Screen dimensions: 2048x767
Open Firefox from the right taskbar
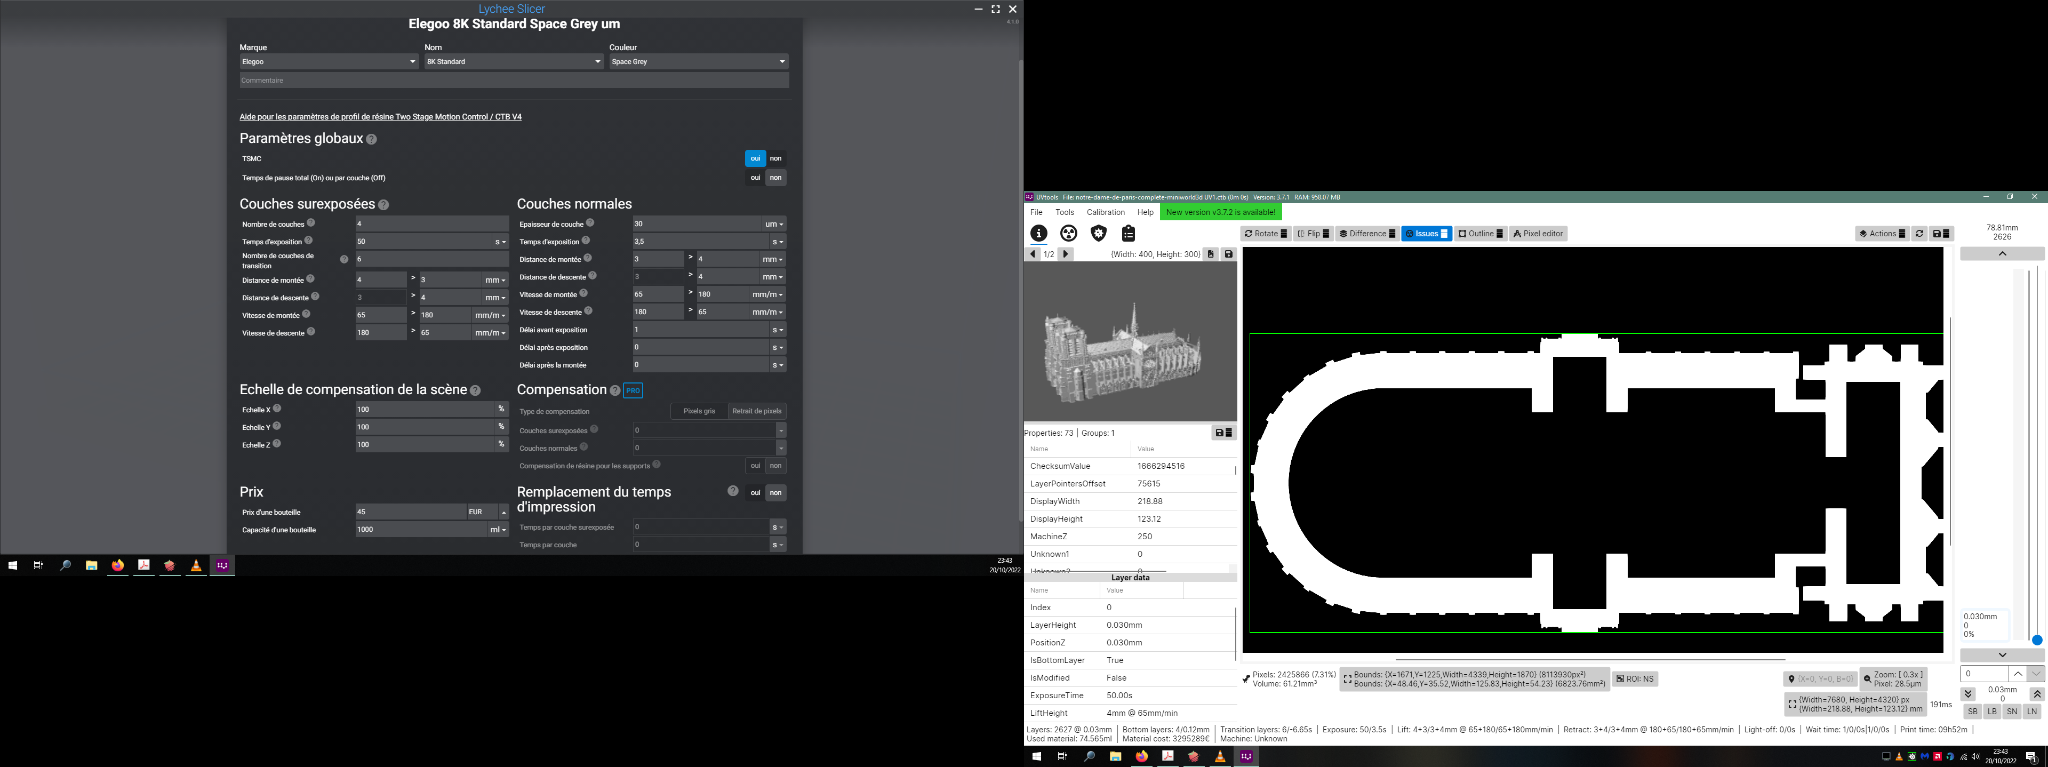pos(1141,757)
